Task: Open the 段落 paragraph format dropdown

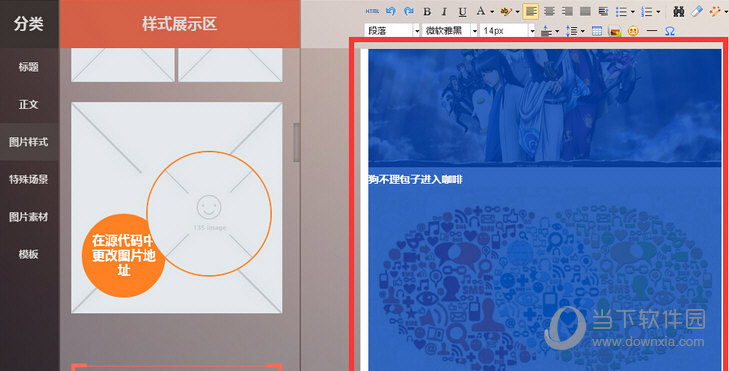Action: coord(392,31)
